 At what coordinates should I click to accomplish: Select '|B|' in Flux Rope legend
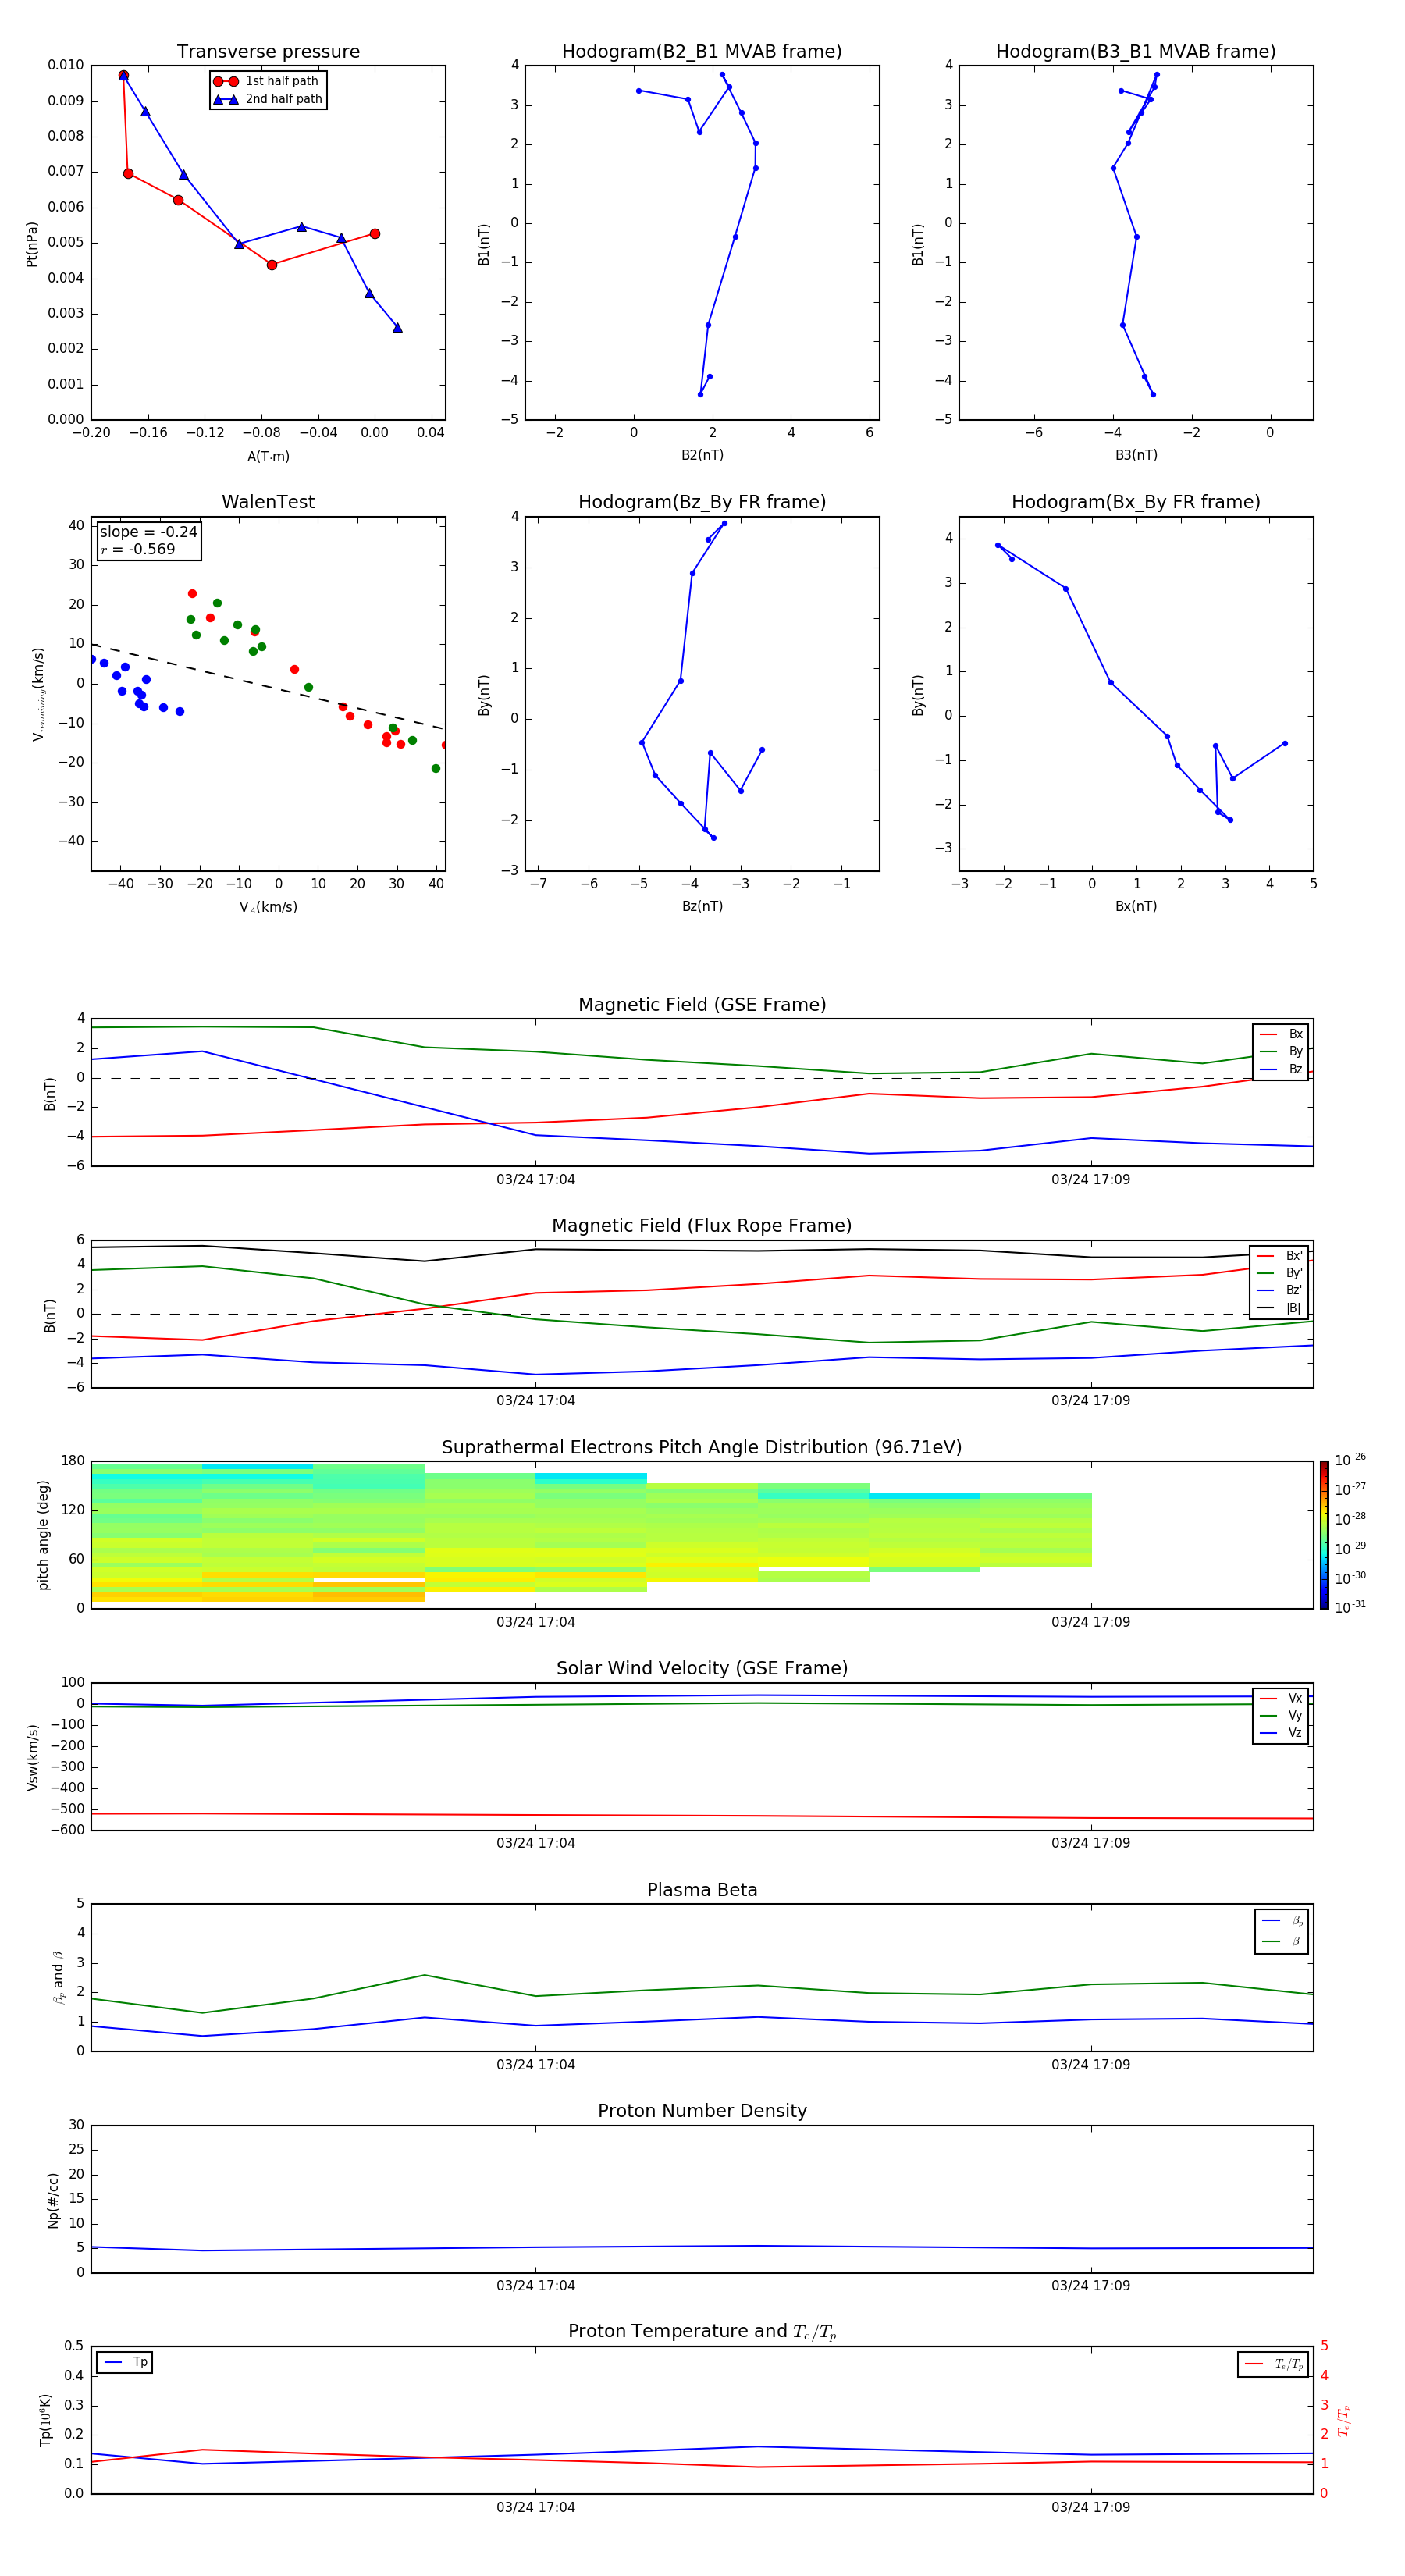(1280, 1308)
